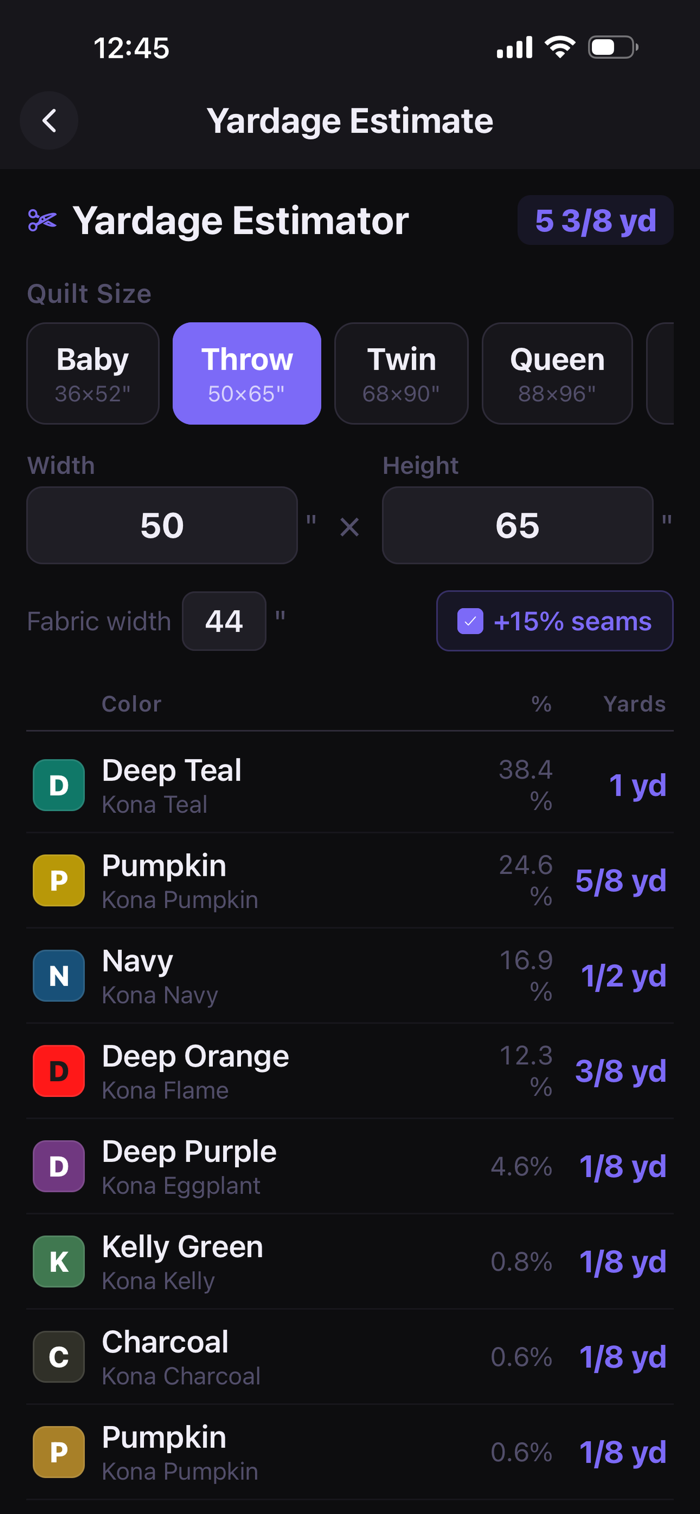Tap the battery indicator icon

[612, 47]
